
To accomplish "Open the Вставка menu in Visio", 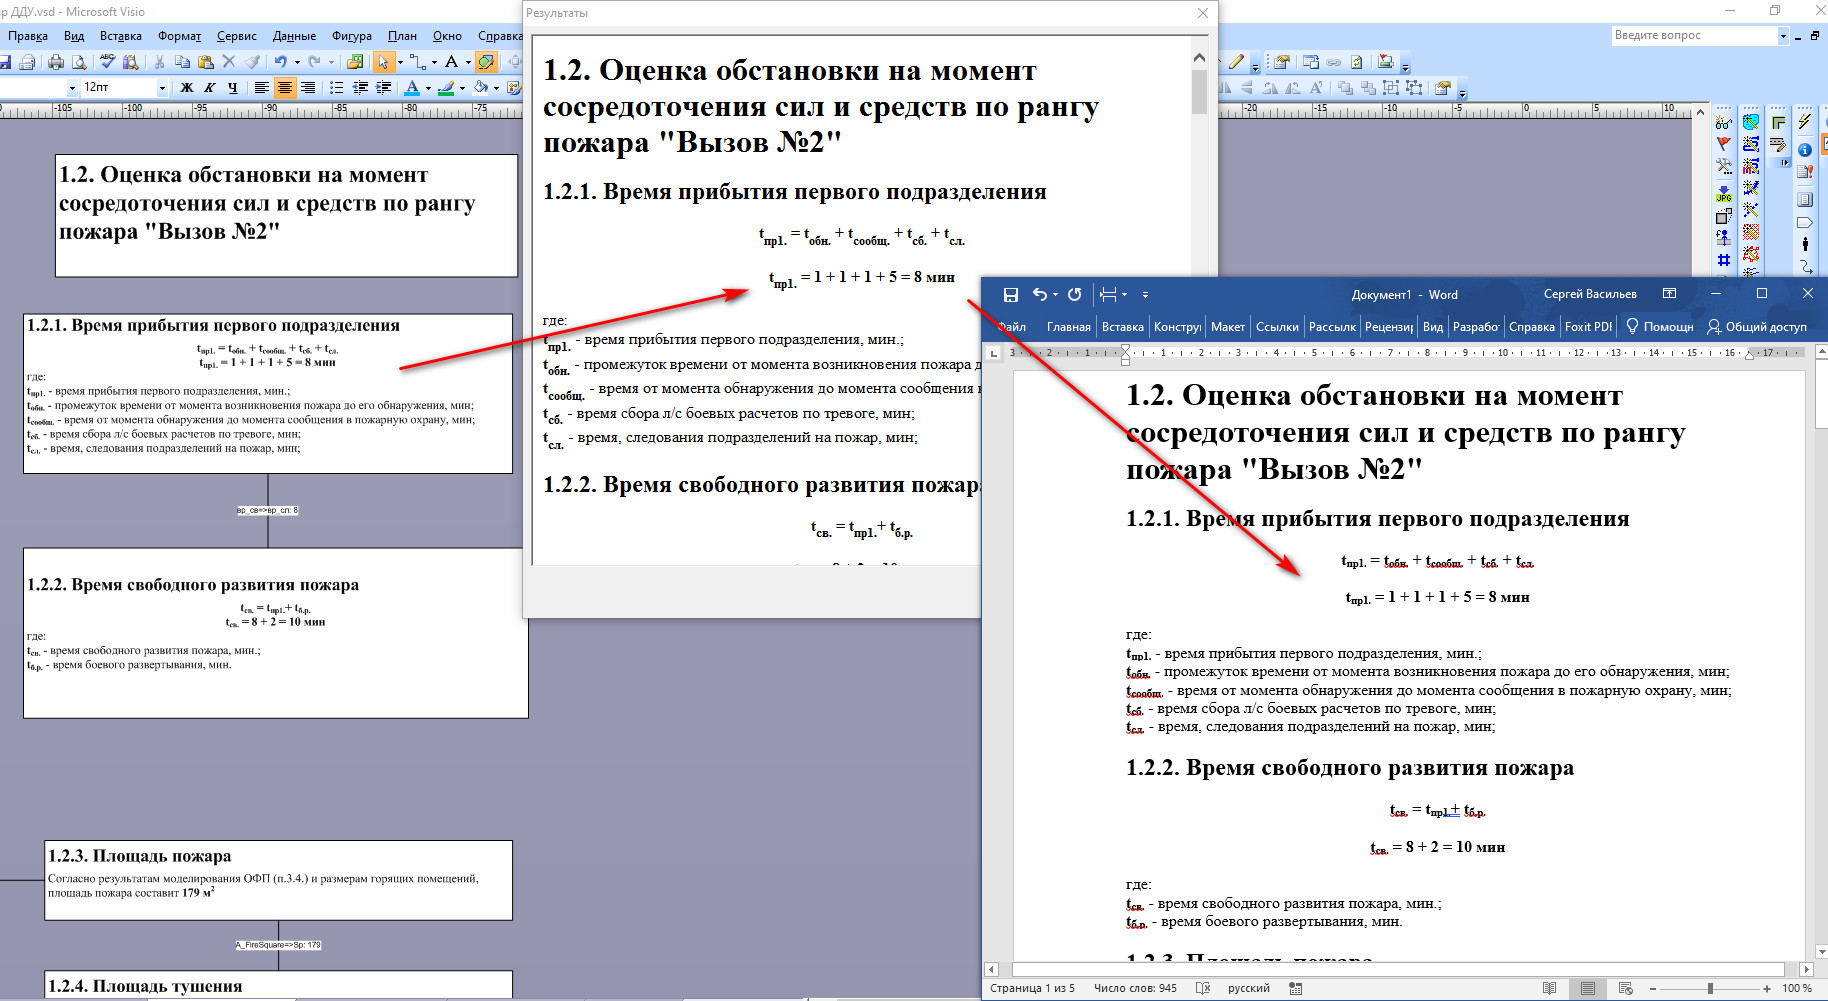I will tap(121, 36).
